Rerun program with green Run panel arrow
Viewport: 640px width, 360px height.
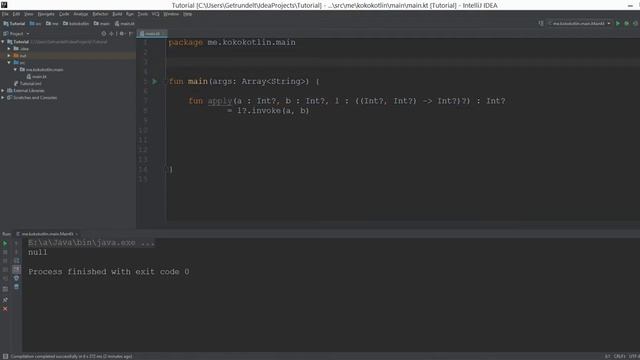(x=5, y=243)
